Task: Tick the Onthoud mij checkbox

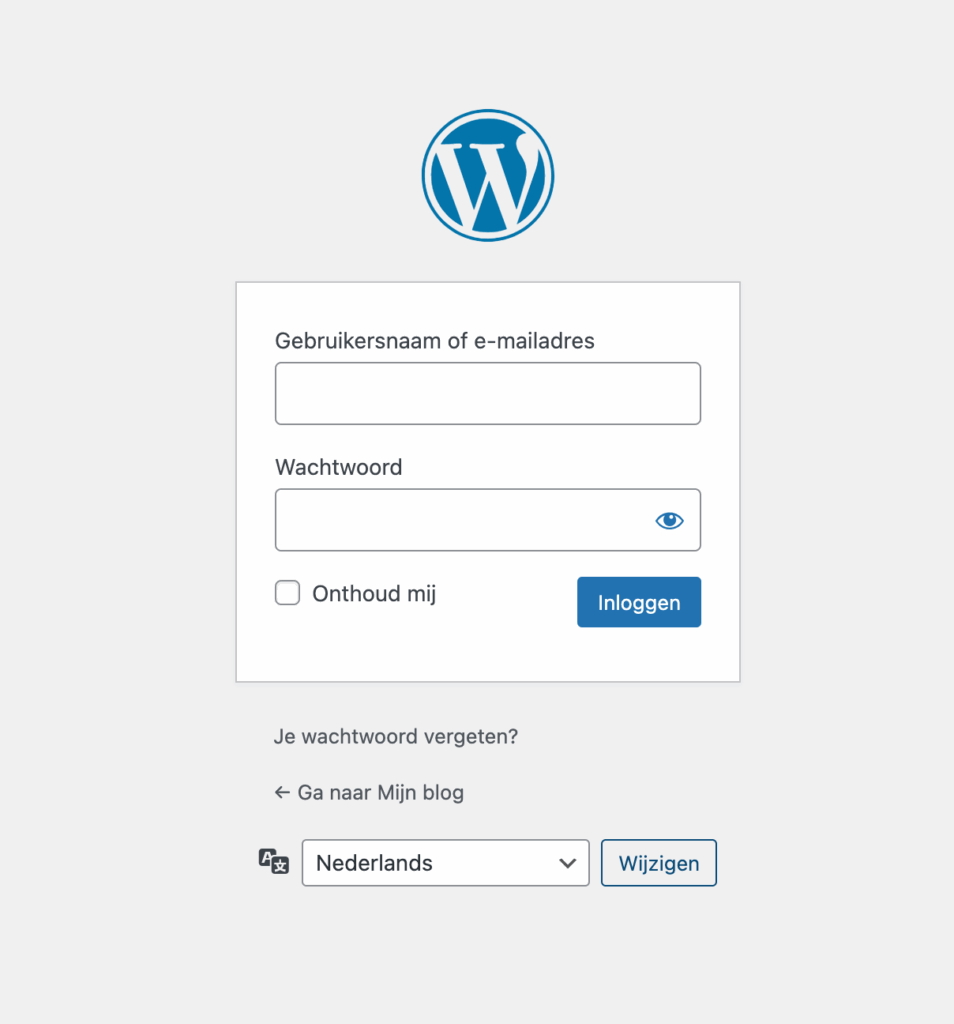Action: point(287,593)
